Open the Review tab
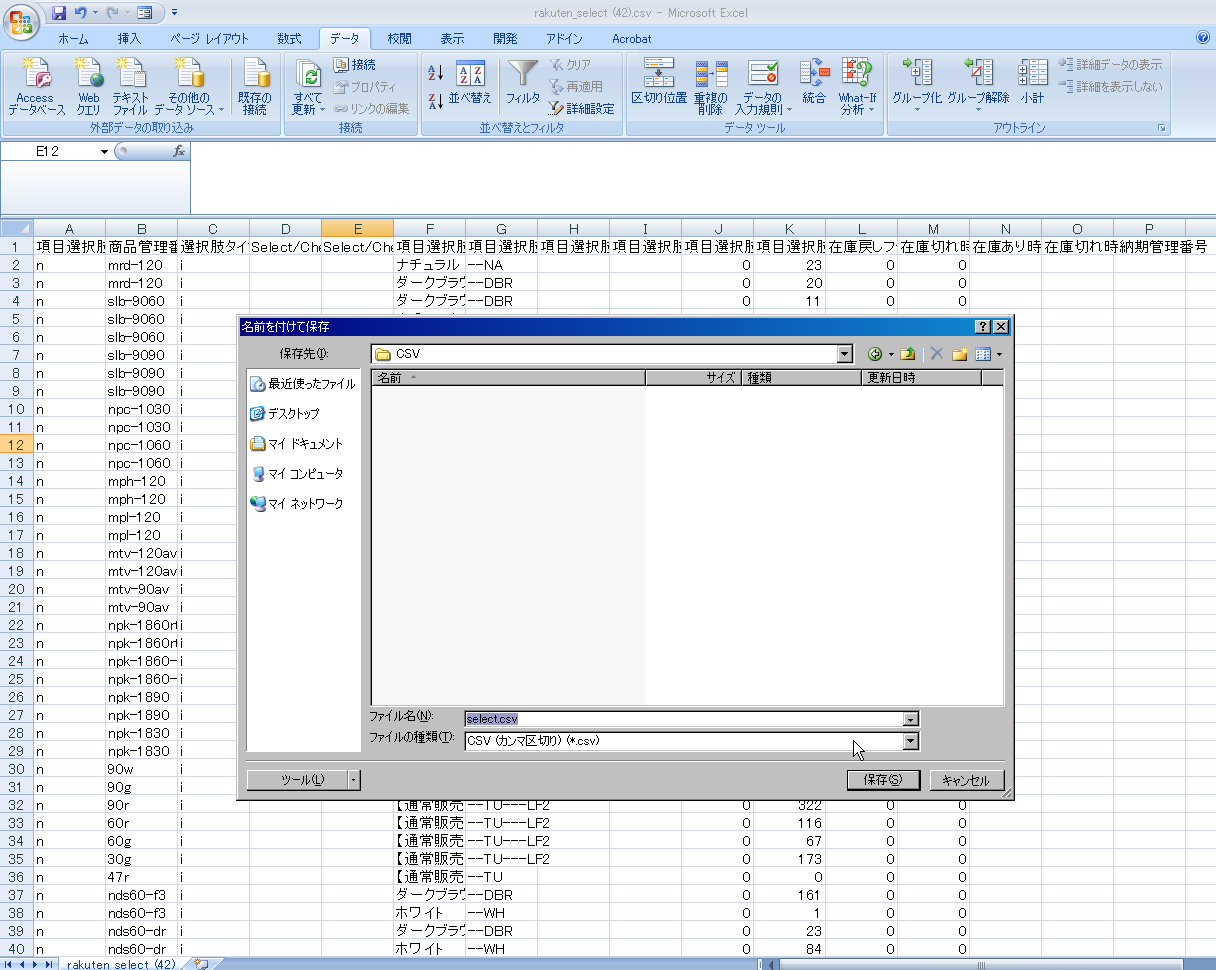The image size is (1216, 970). (x=399, y=39)
